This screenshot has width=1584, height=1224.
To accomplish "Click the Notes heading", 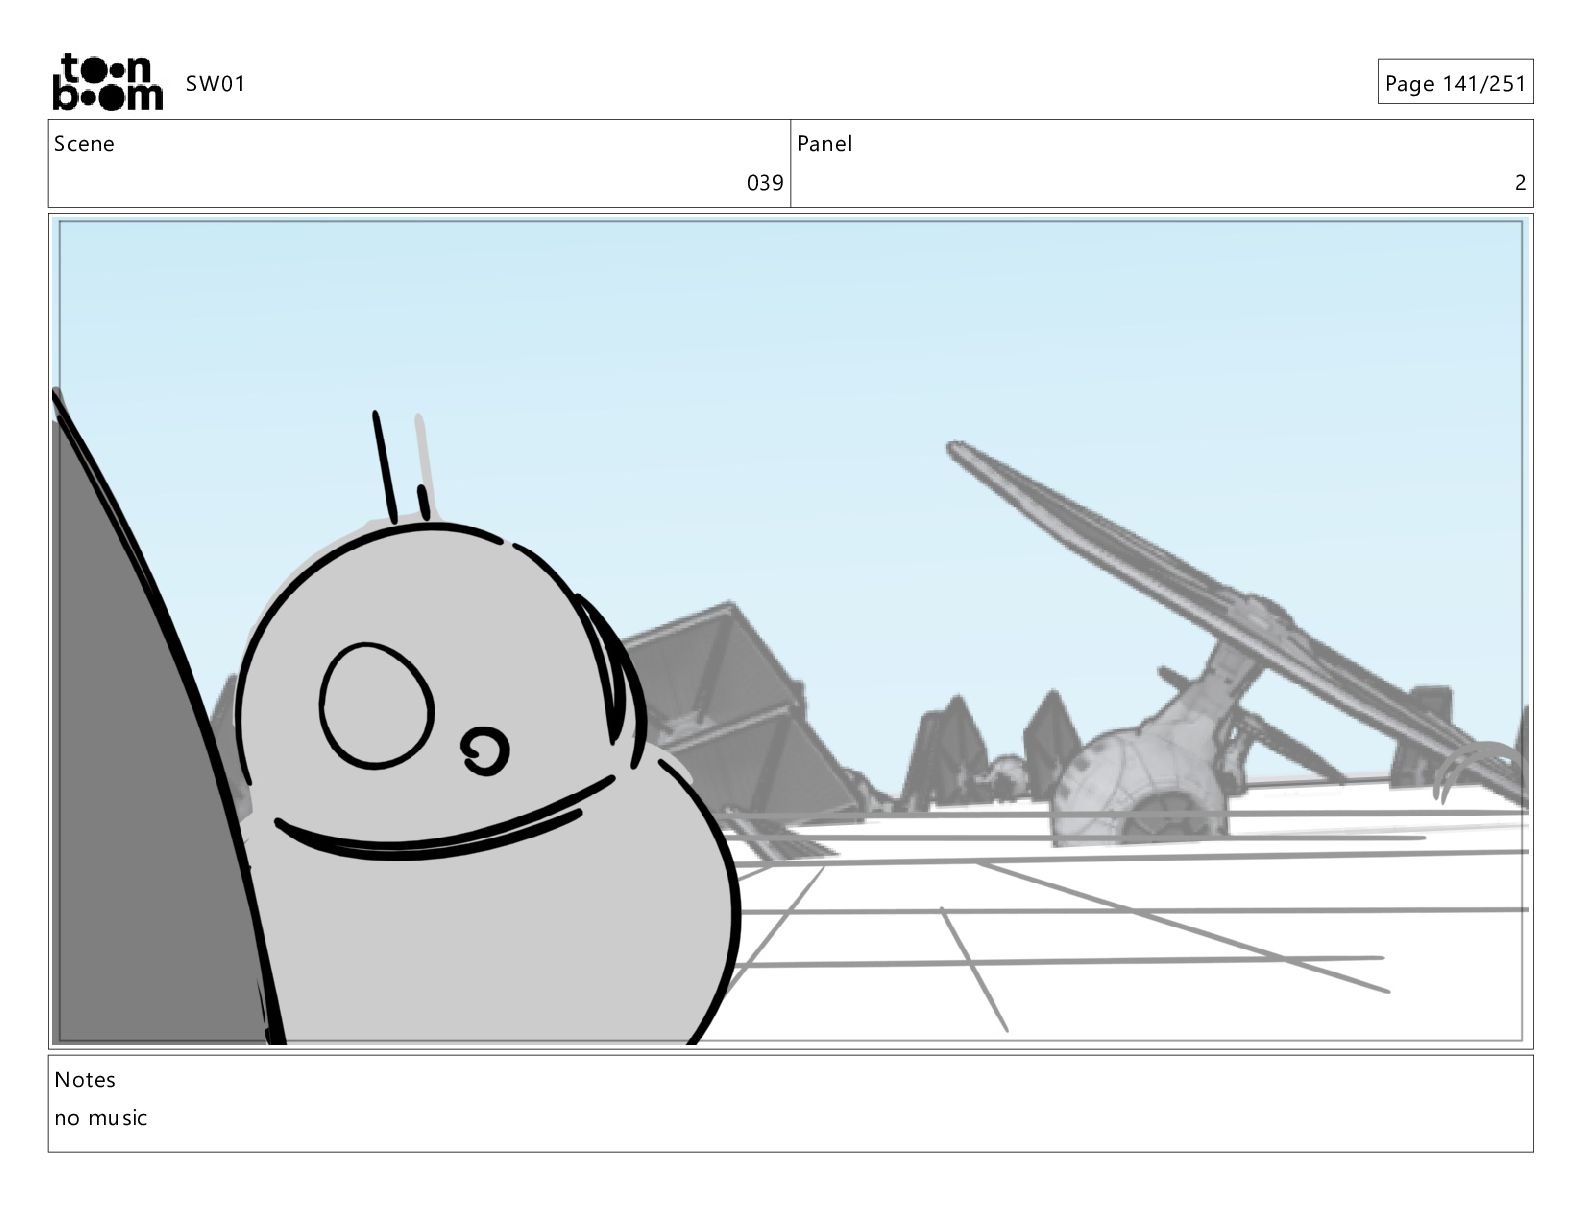I will [x=85, y=1080].
